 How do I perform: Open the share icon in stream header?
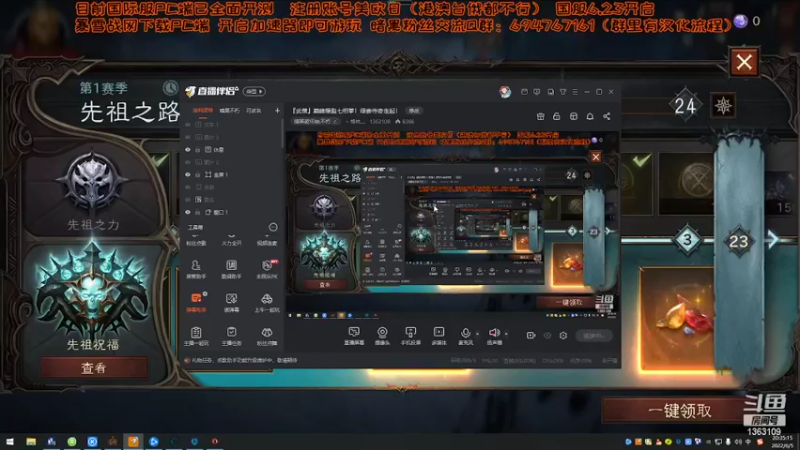click(607, 116)
